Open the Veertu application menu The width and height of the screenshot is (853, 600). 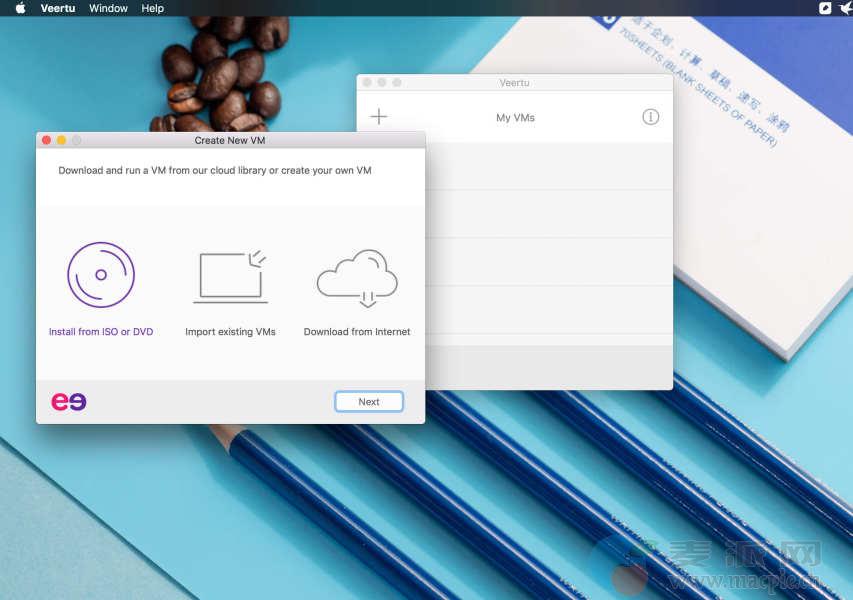pos(58,8)
